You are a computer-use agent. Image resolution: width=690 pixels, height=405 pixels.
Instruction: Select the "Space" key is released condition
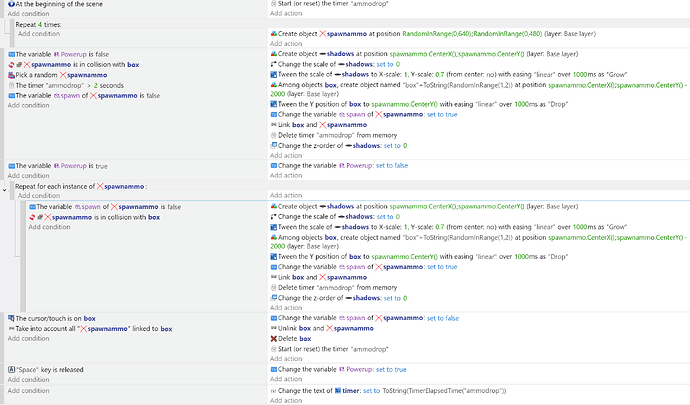coord(46,369)
